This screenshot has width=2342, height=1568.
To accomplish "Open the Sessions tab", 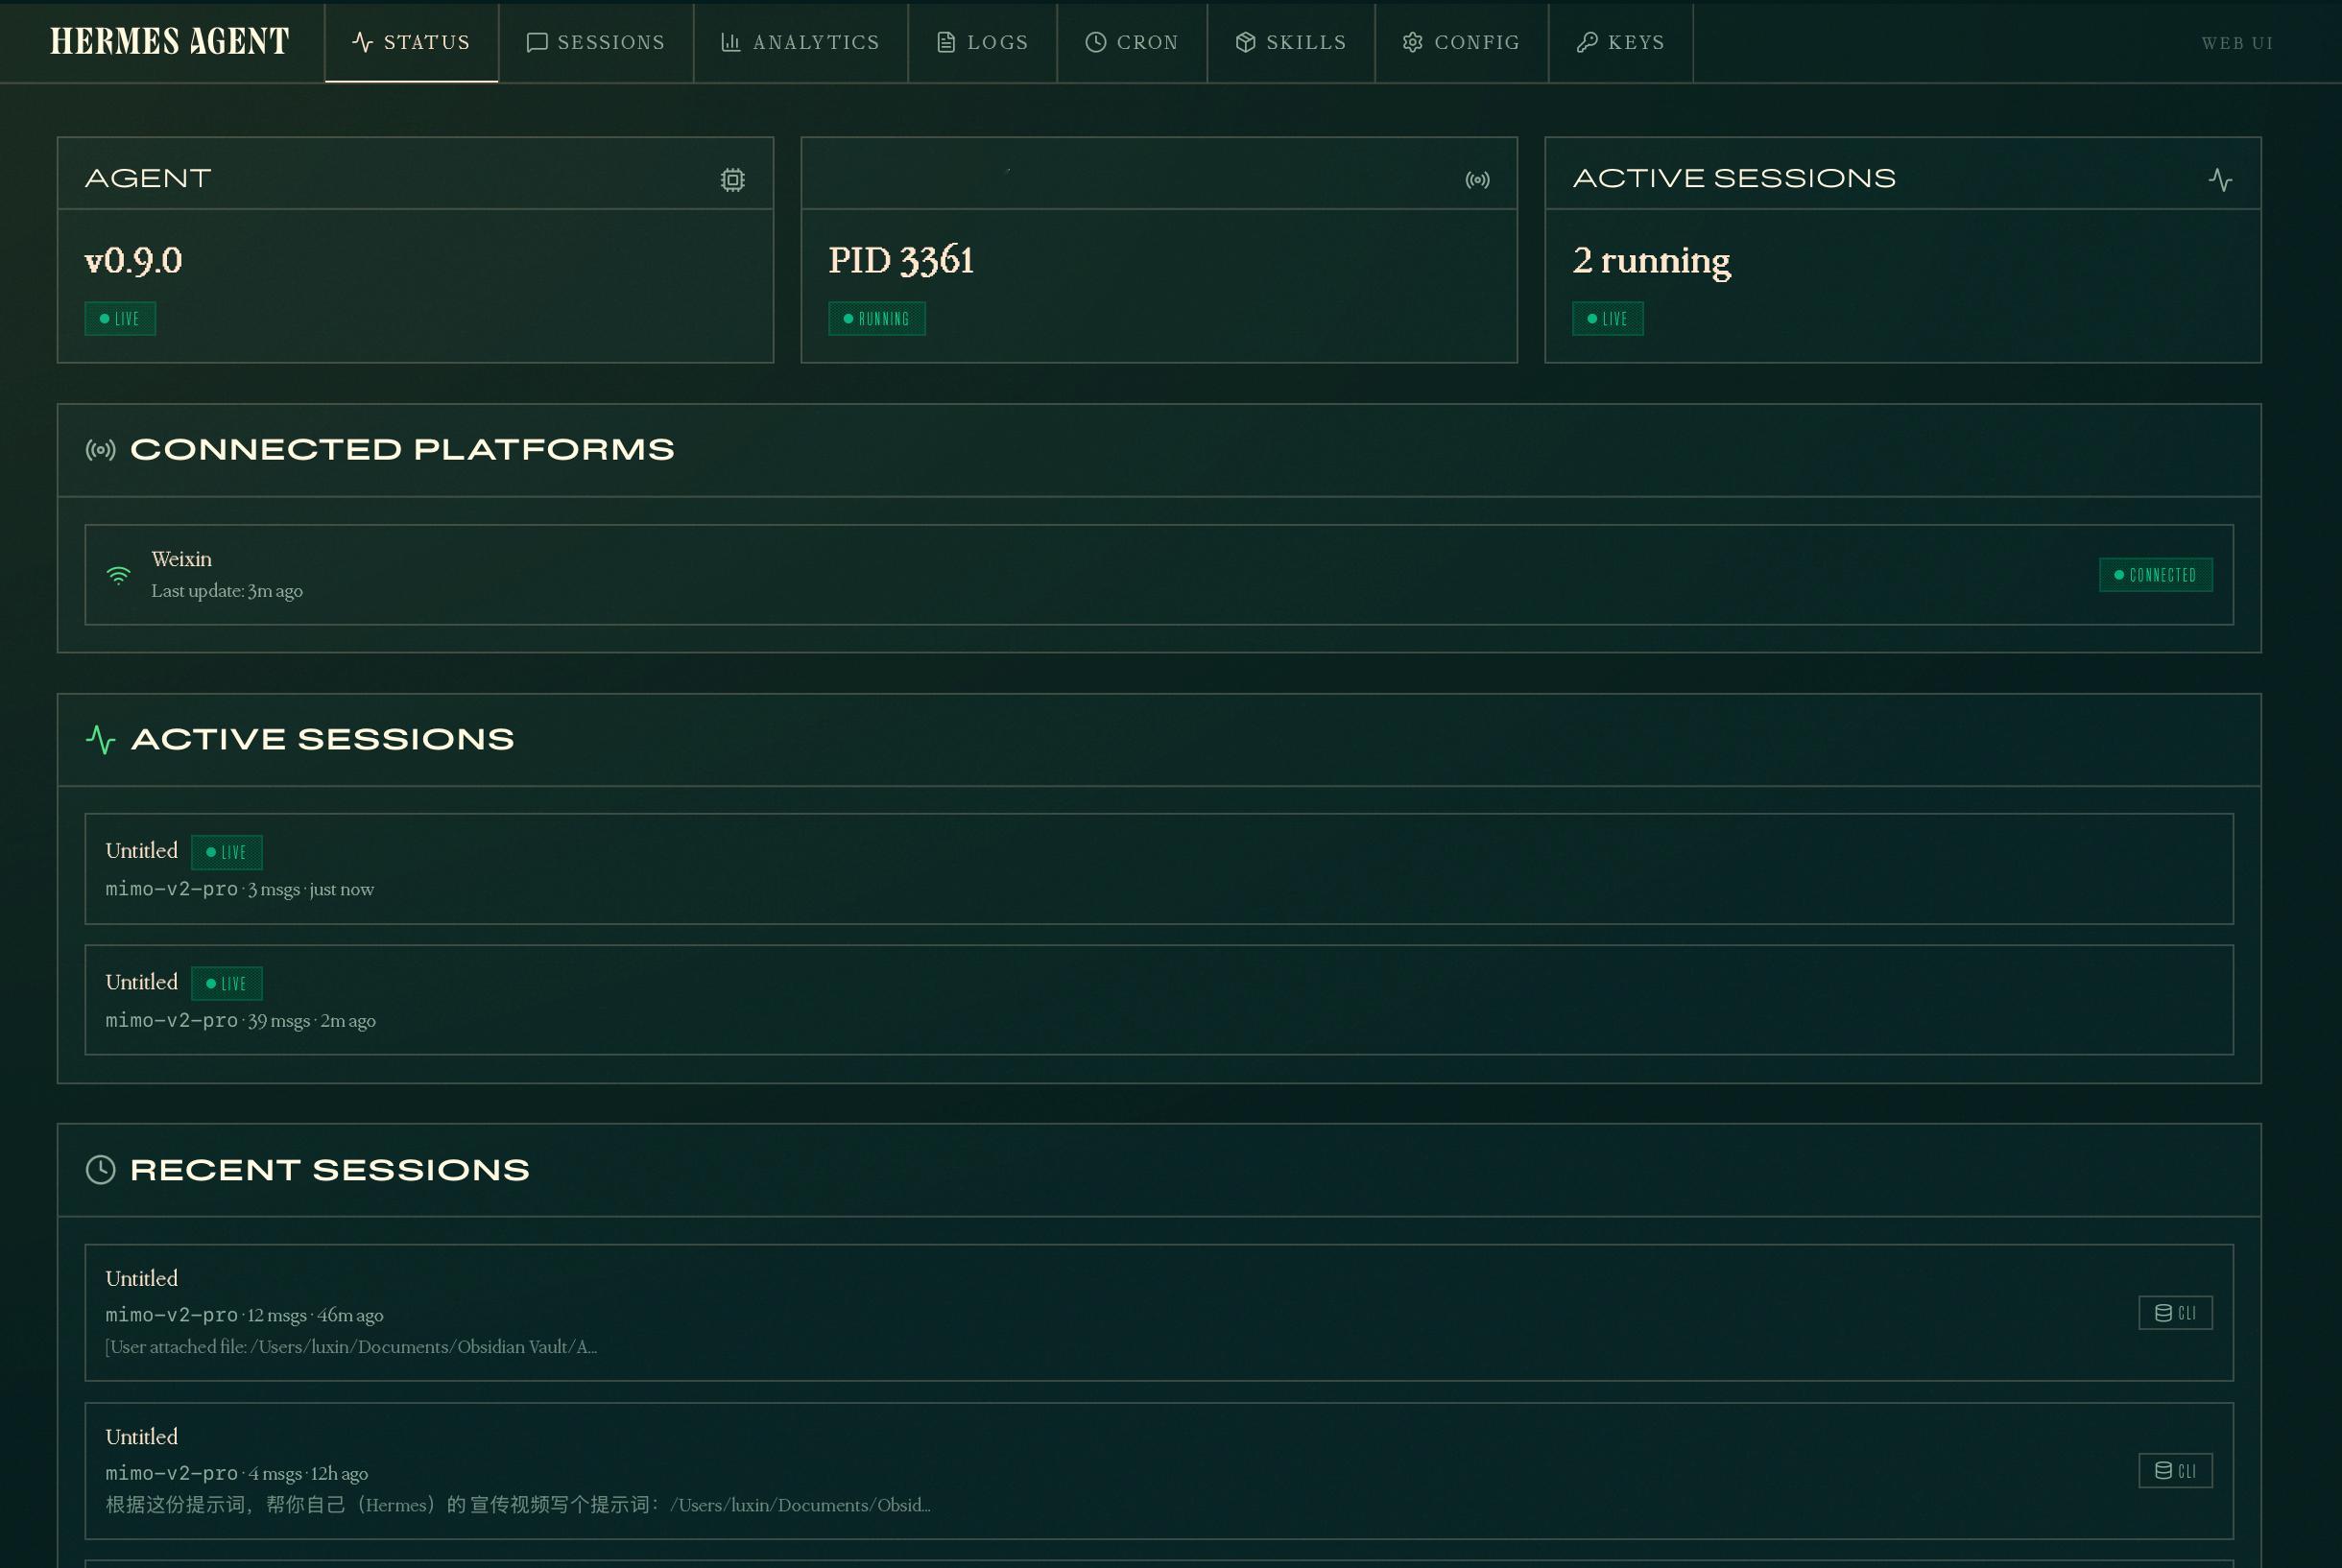I will click(x=596, y=42).
